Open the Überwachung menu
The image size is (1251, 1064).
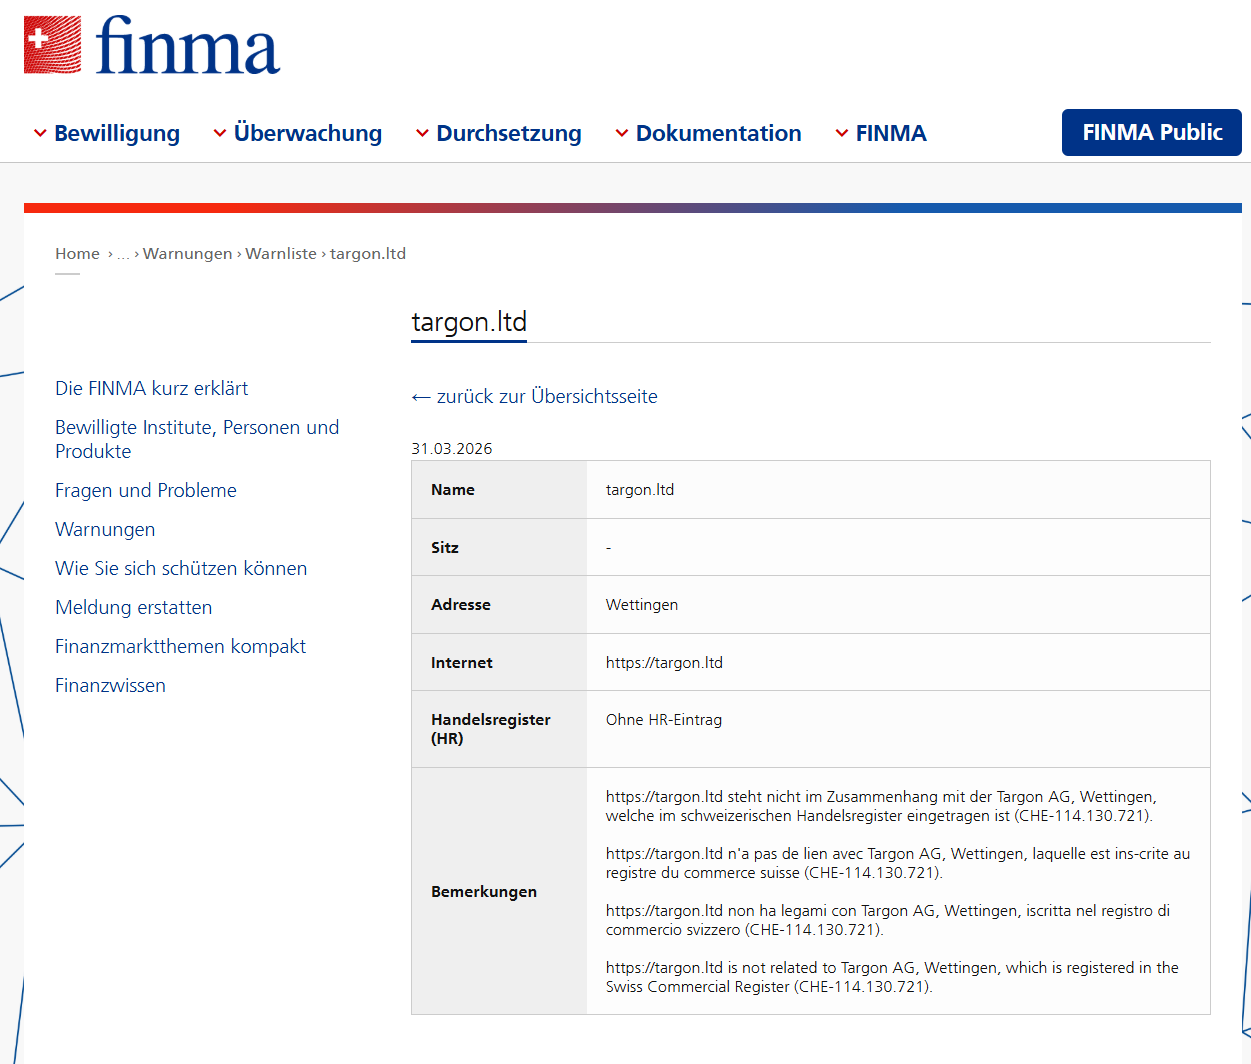pos(308,133)
